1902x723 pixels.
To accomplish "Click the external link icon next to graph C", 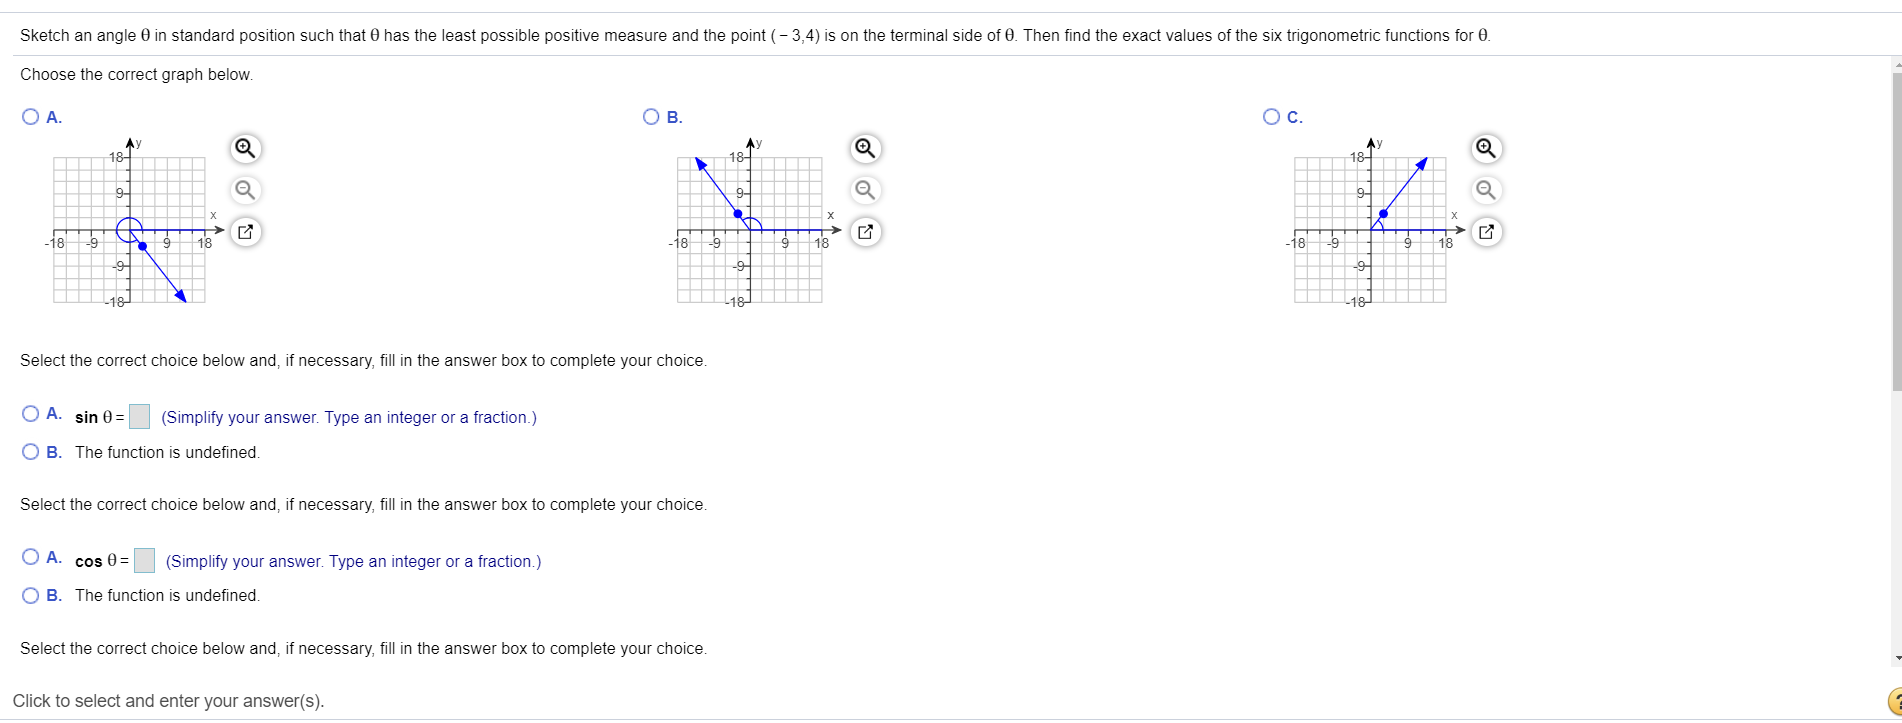I will (x=1485, y=231).
